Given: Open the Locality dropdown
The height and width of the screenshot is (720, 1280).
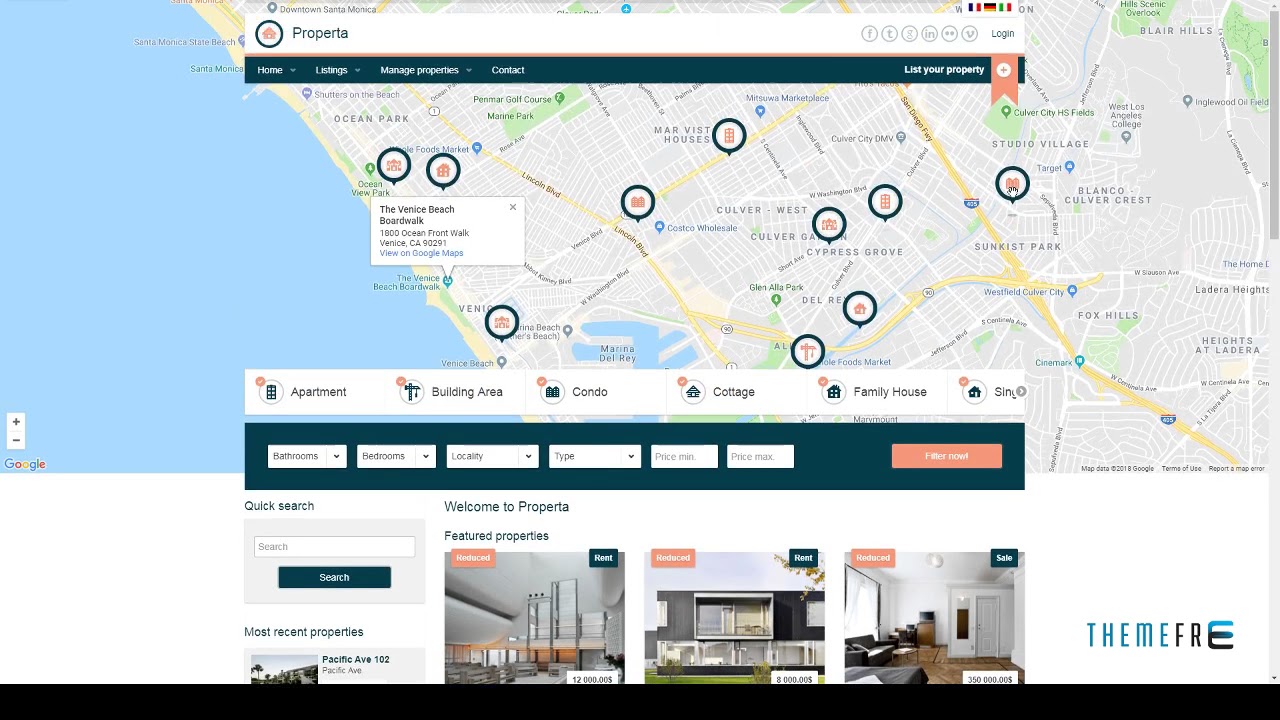Looking at the screenshot, I should tap(492, 456).
